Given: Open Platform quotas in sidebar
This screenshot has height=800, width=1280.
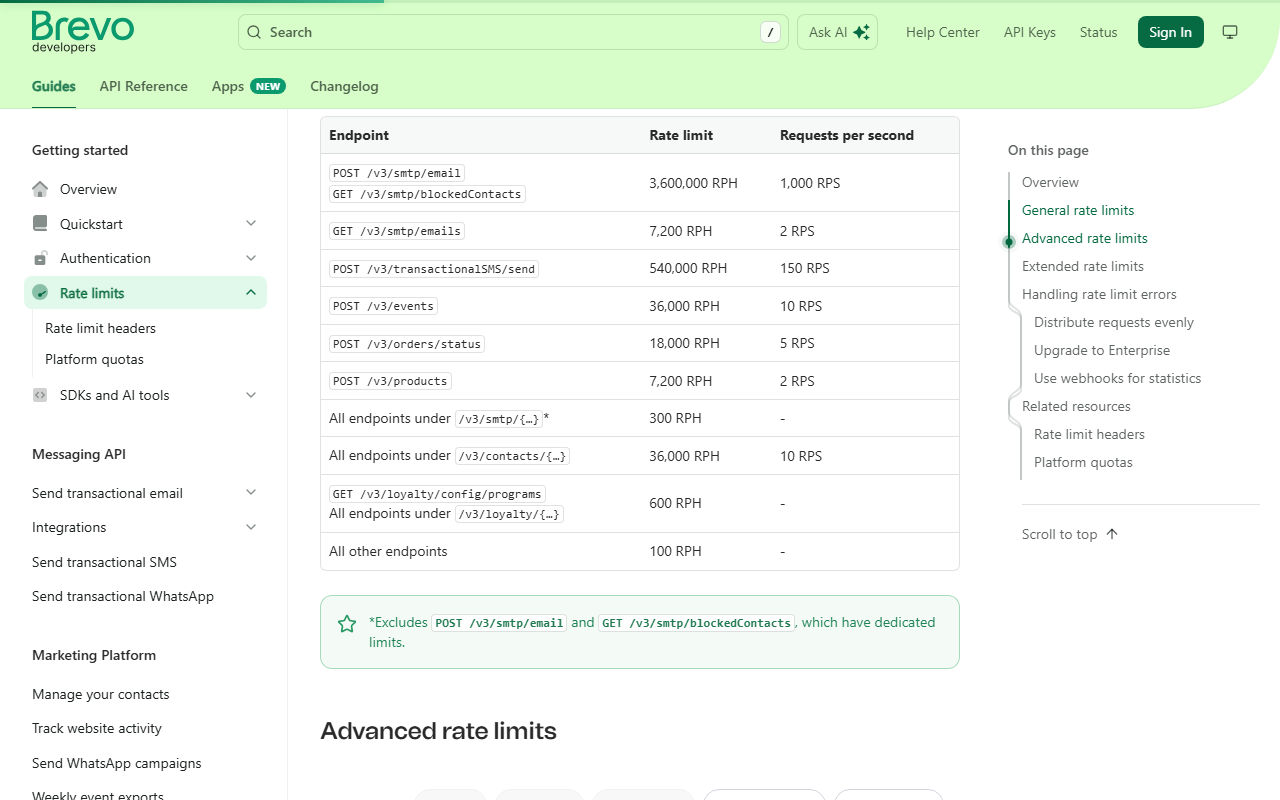Looking at the screenshot, I should click(x=94, y=359).
